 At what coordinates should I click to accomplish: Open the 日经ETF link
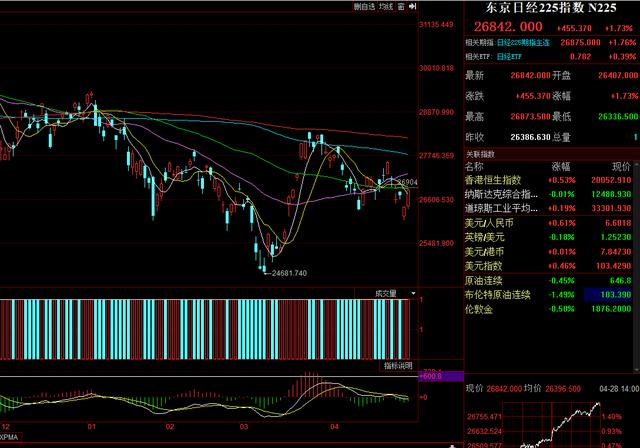pyautogui.click(x=509, y=57)
